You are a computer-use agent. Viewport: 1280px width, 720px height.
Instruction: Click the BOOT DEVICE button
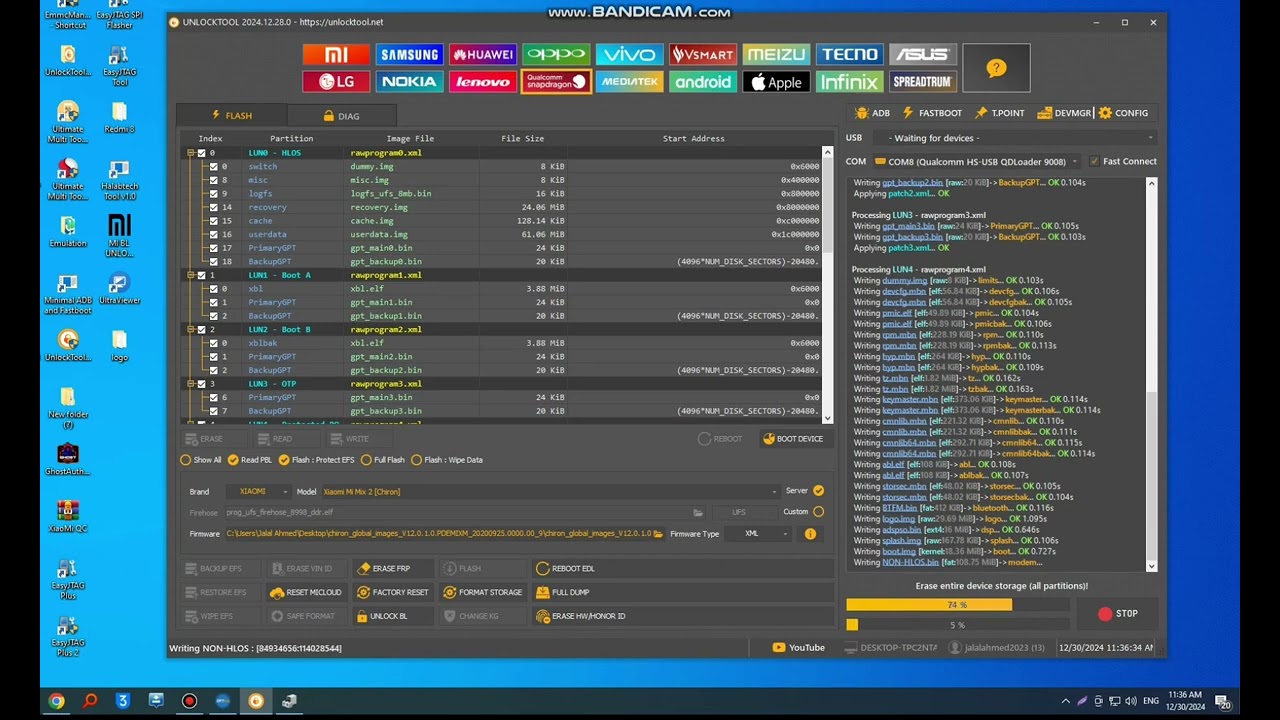(x=793, y=439)
